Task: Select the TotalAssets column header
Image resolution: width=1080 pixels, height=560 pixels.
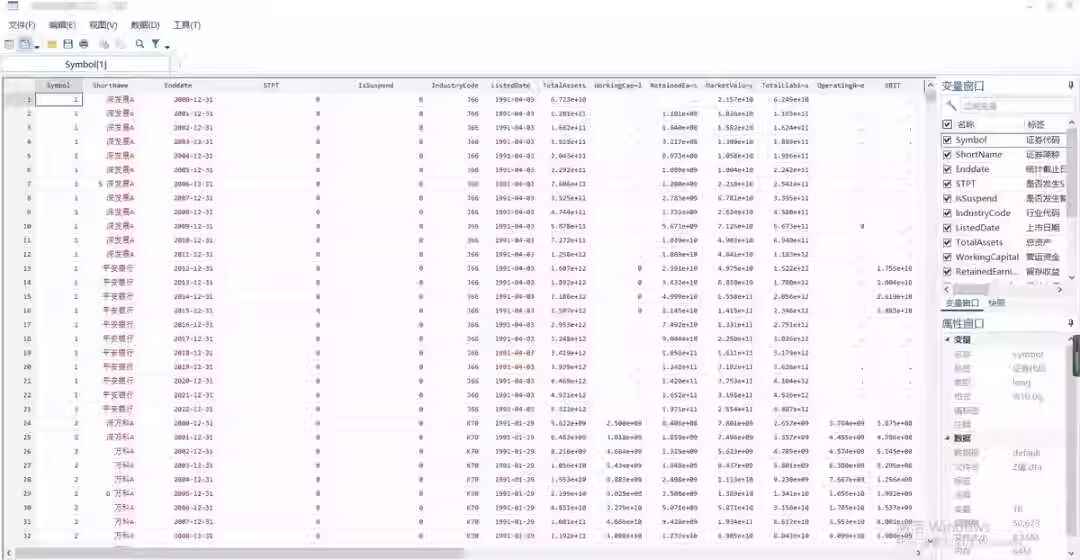Action: 564,85
